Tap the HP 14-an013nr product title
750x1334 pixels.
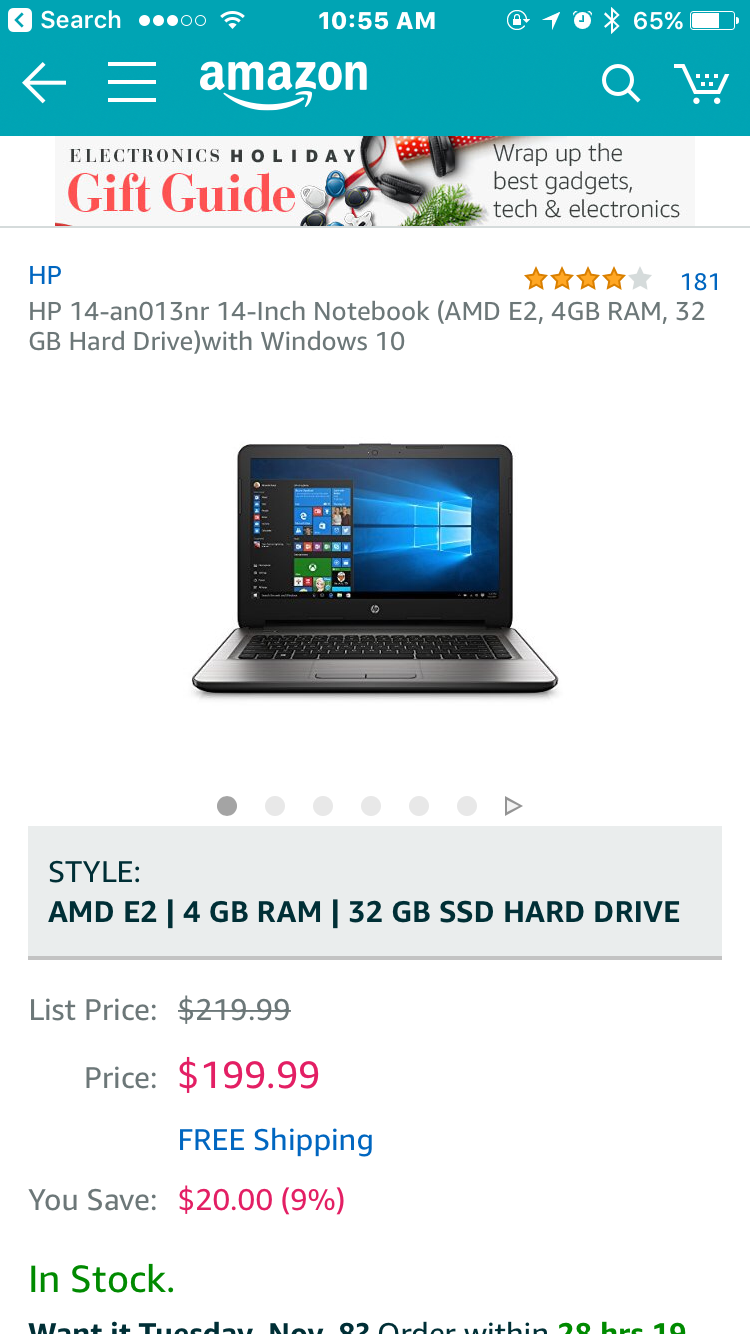pyautogui.click(x=367, y=326)
